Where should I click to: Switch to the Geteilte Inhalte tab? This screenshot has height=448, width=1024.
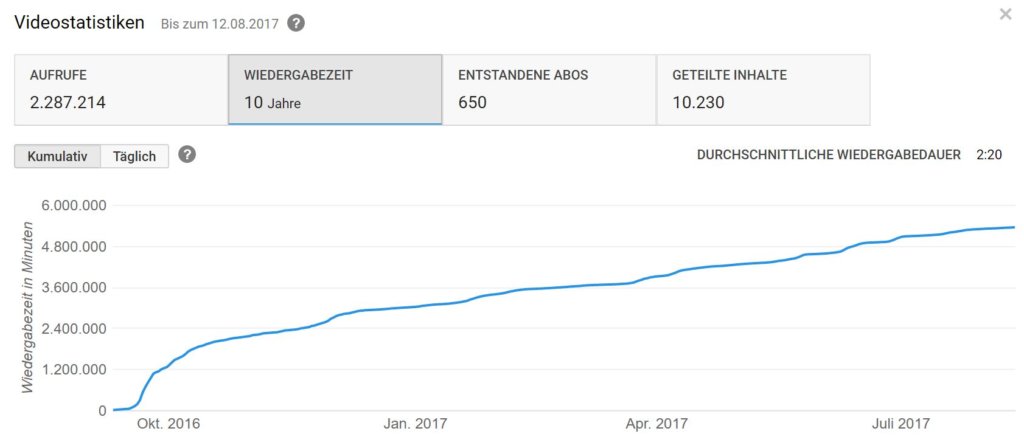tap(763, 89)
